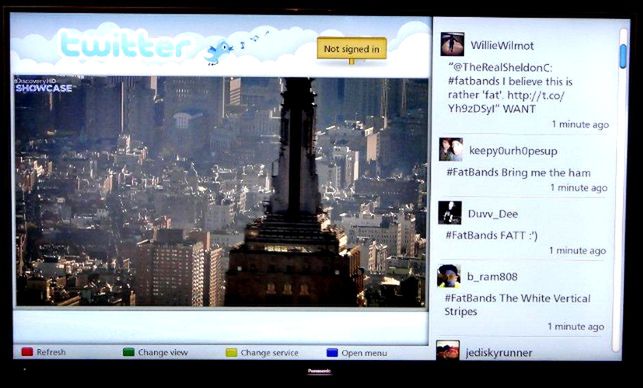
Task: Select the Change view label
Action: (x=163, y=352)
